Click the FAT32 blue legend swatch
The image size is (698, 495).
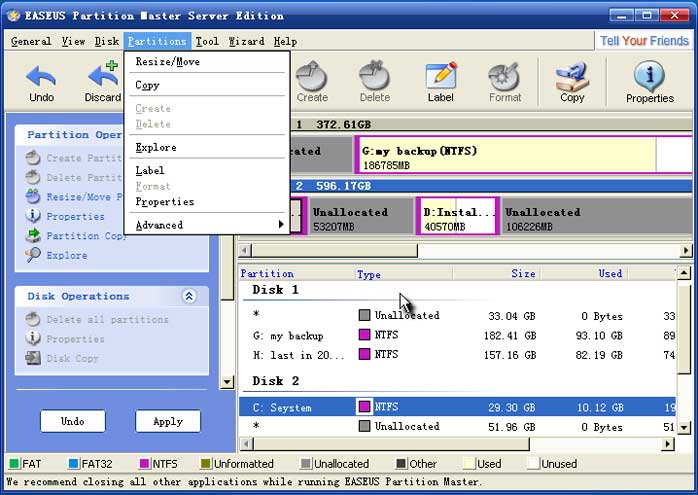(x=73, y=464)
